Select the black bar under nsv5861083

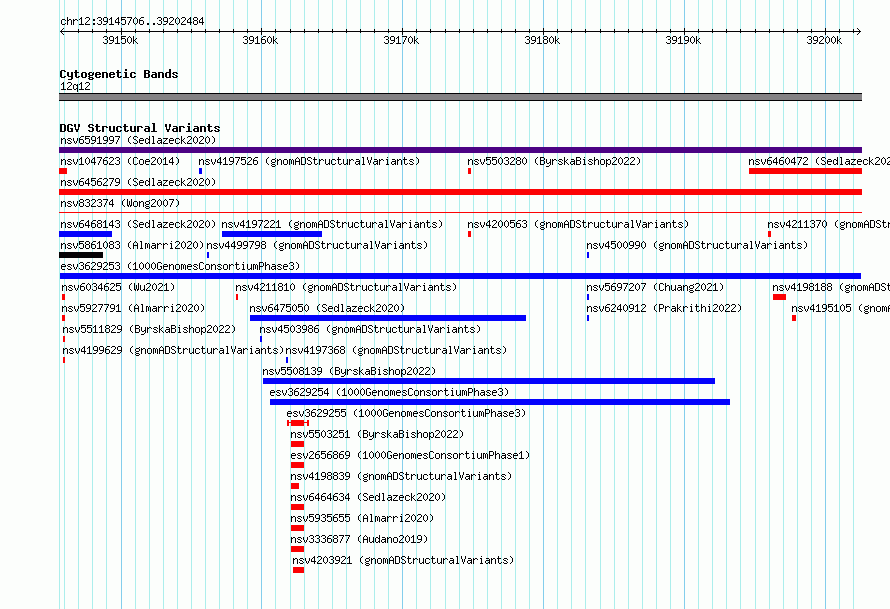[x=81, y=255]
